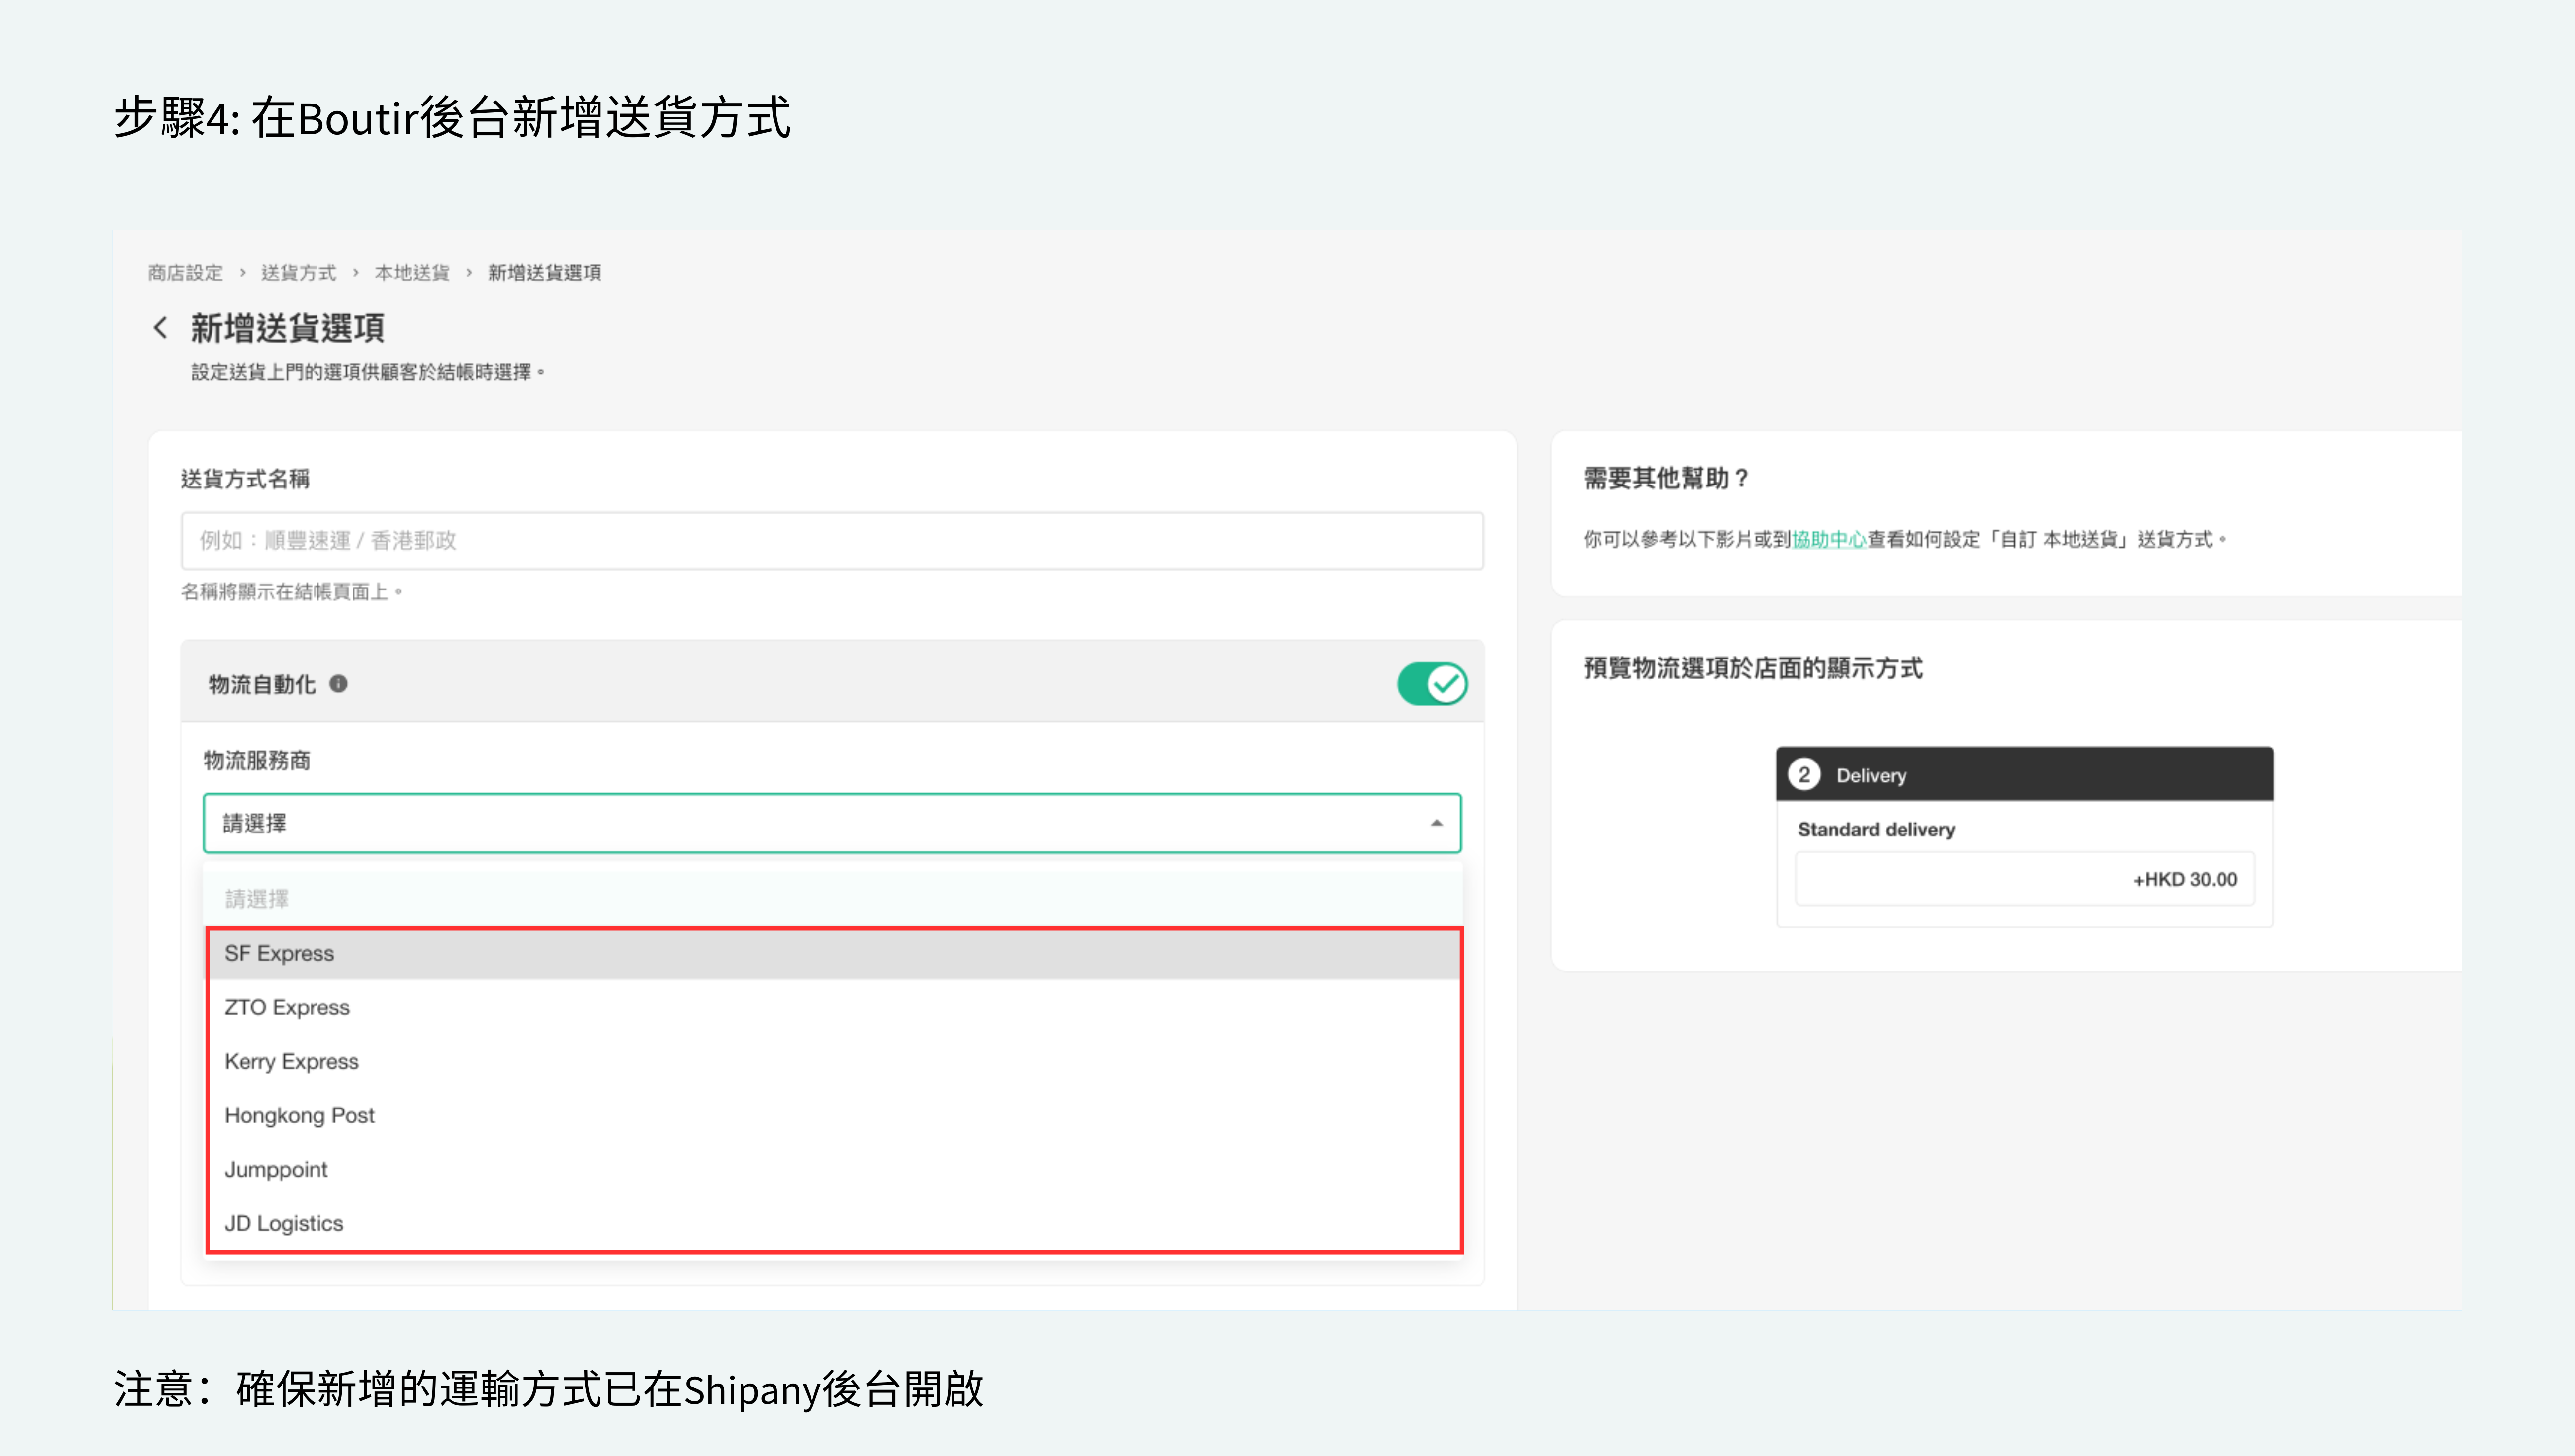Navigate to 送貨方式 breadcrumb
The image size is (2575, 1456).
click(298, 273)
